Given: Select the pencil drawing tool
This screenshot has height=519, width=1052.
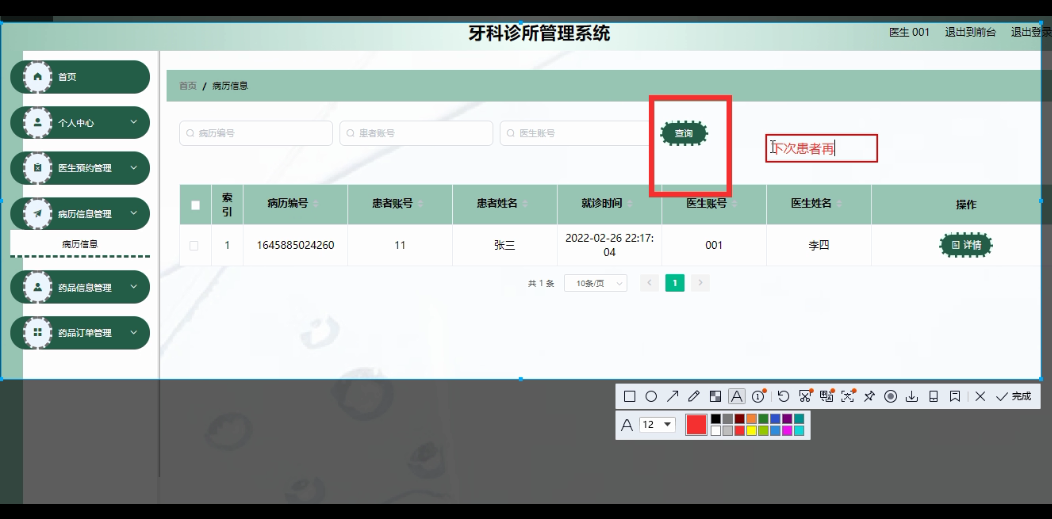Looking at the screenshot, I should point(694,396).
